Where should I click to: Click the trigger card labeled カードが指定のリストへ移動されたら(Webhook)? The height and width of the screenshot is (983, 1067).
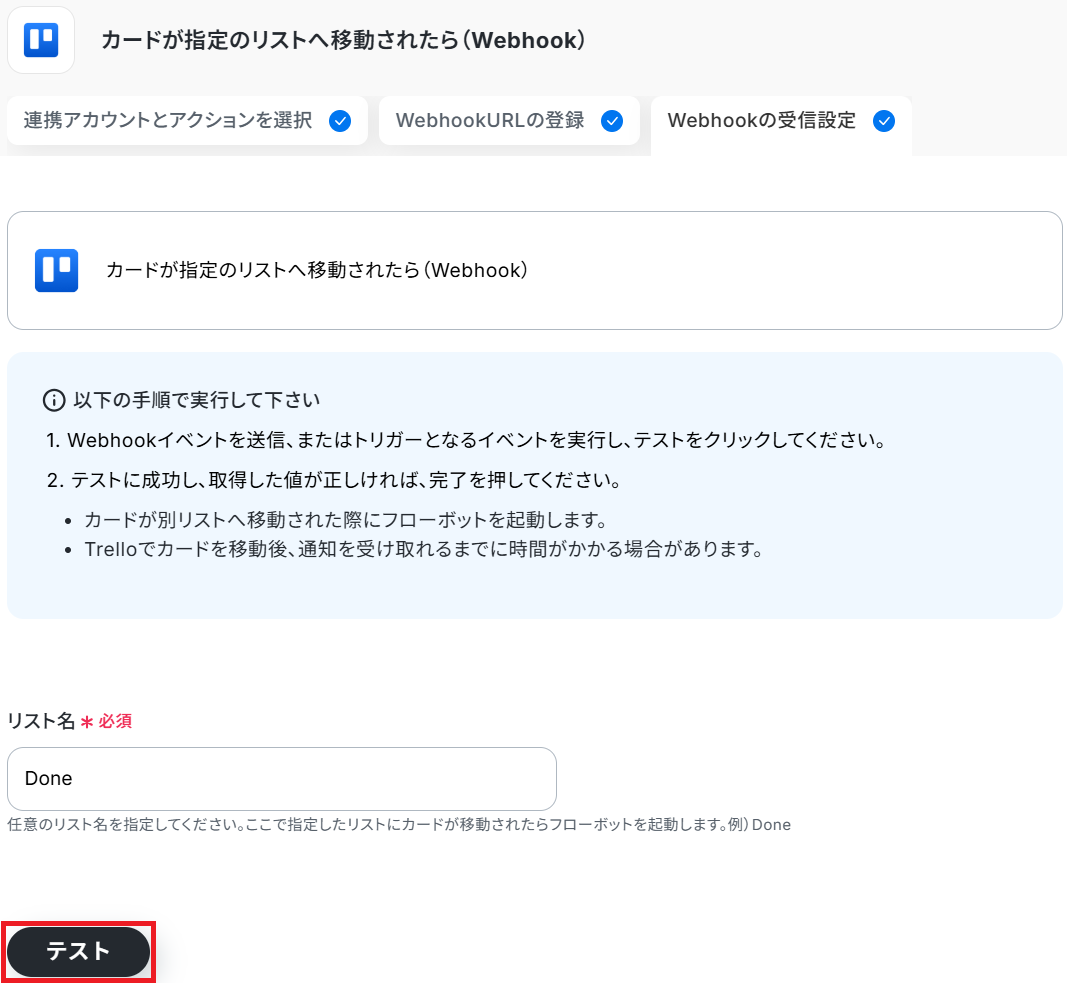[534, 270]
